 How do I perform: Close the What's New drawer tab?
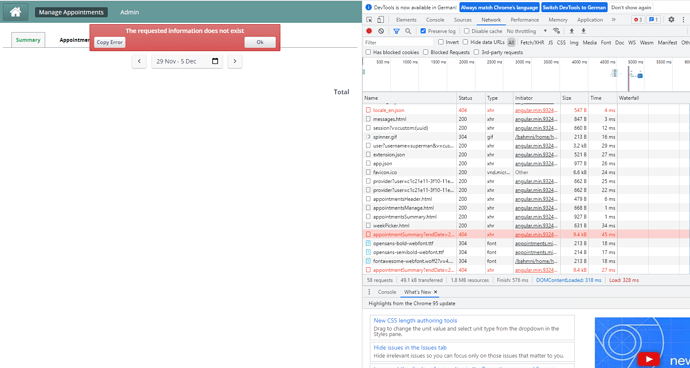click(436, 292)
